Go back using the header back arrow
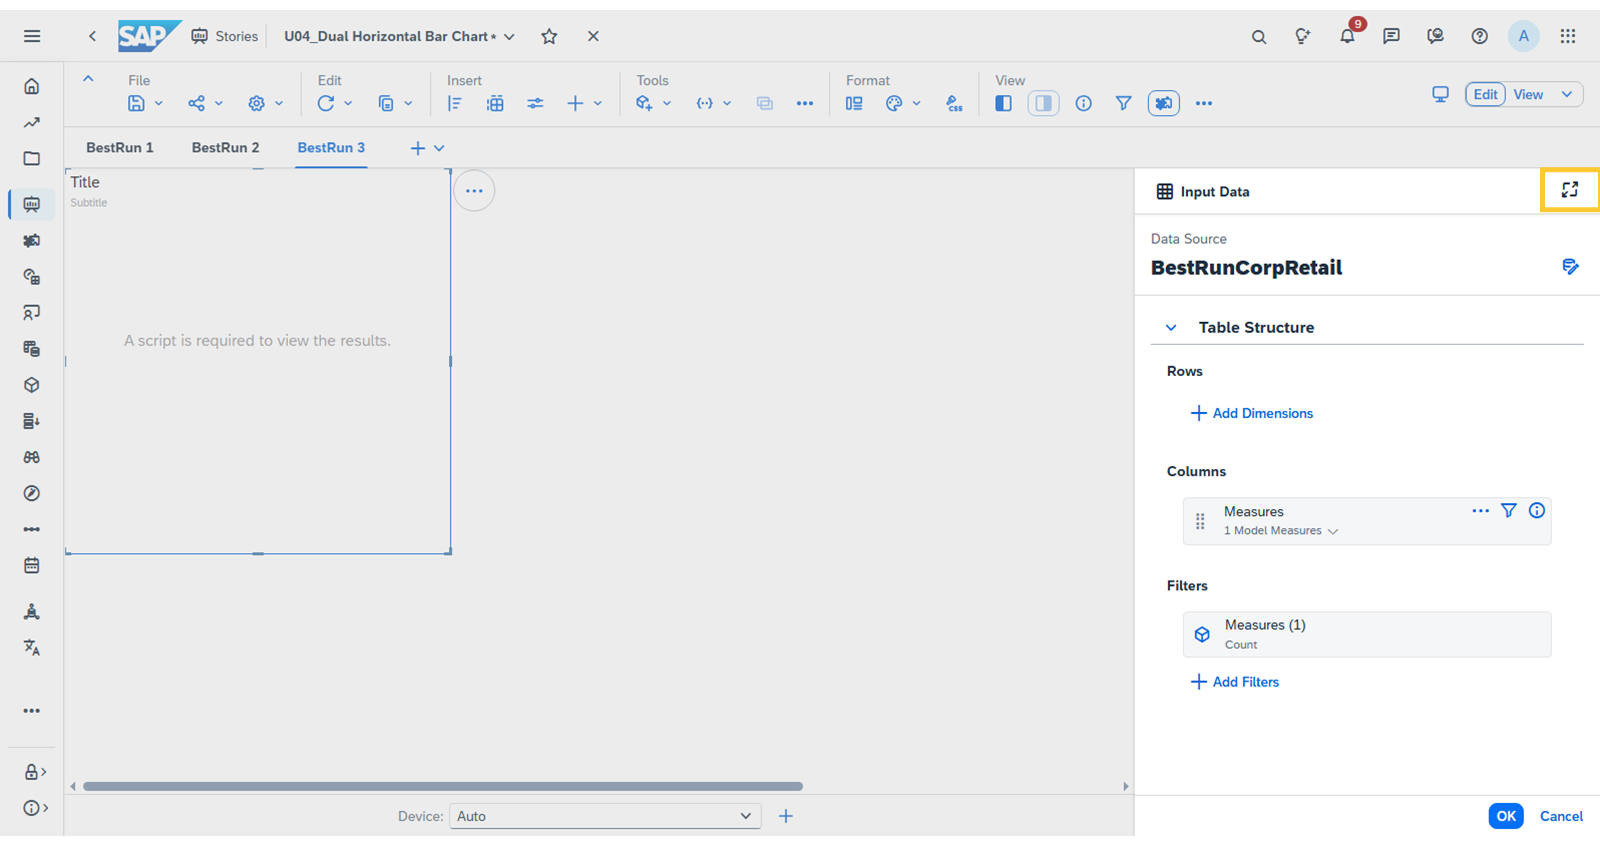 pyautogui.click(x=92, y=36)
